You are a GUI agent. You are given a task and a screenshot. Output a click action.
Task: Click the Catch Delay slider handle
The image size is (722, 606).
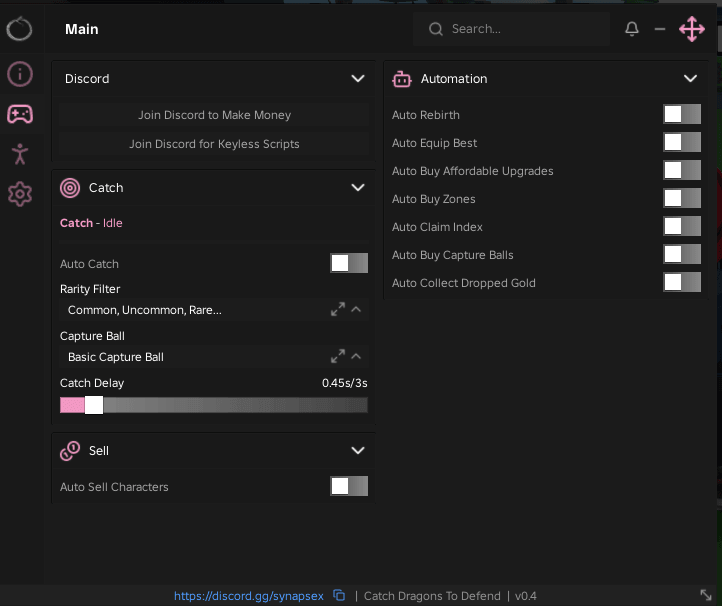point(94,405)
